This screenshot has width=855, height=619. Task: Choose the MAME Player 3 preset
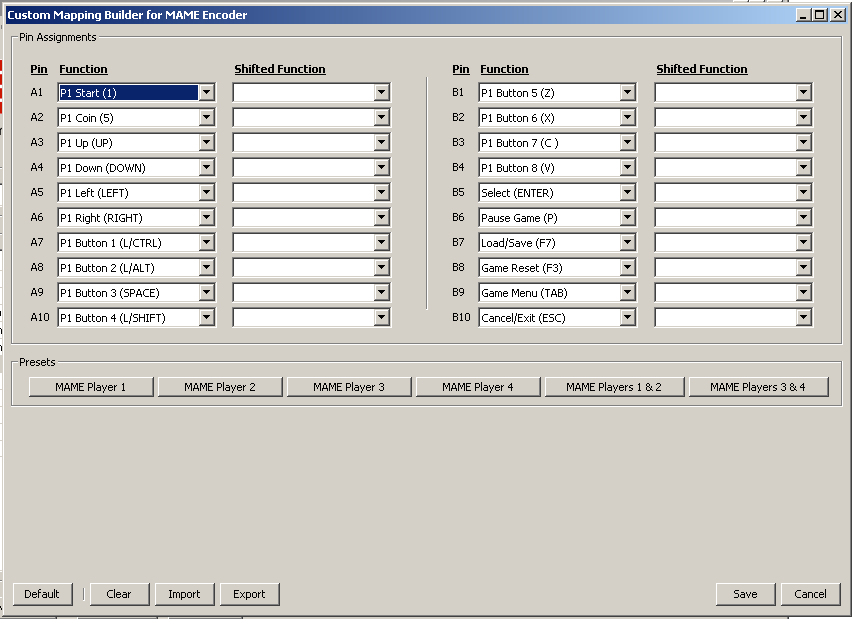[x=349, y=387]
